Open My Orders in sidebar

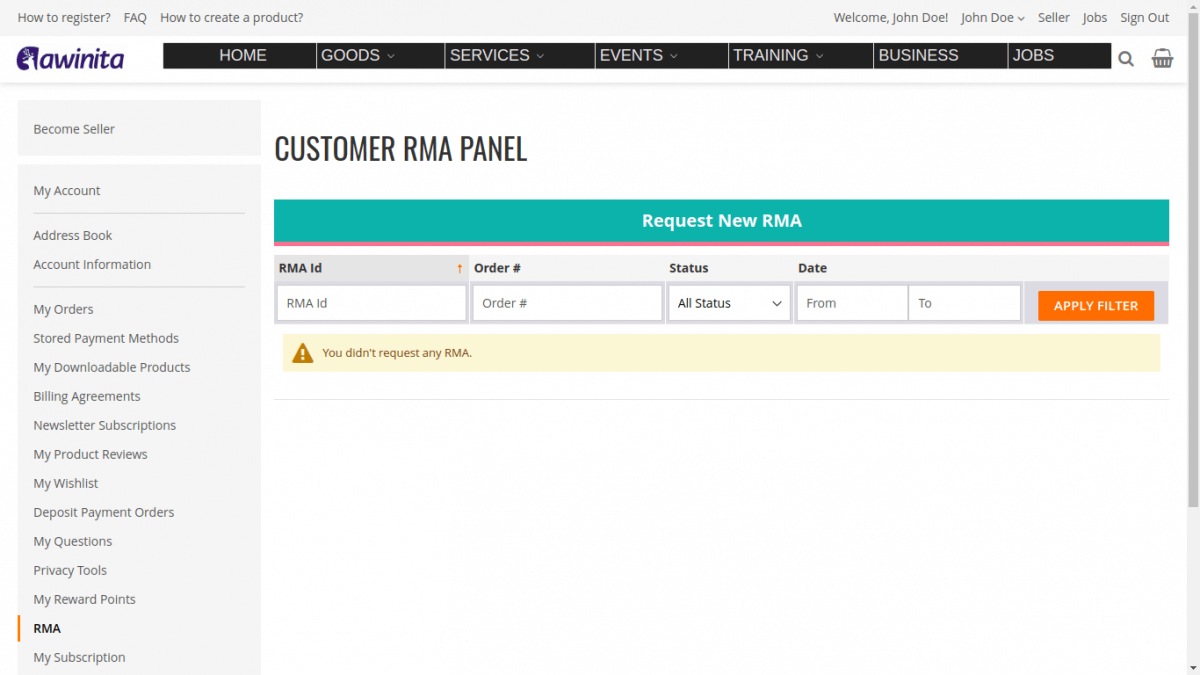[x=63, y=310]
